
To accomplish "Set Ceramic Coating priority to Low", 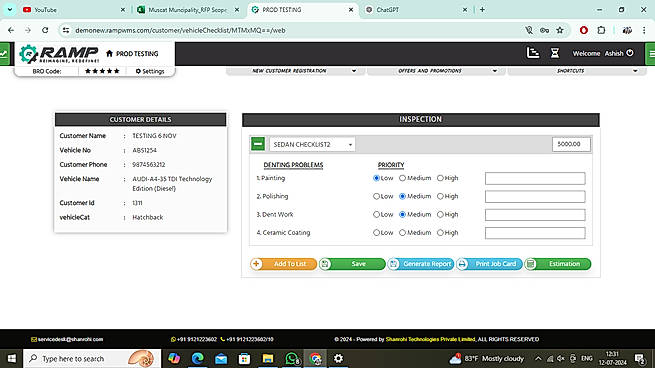I will coord(376,233).
